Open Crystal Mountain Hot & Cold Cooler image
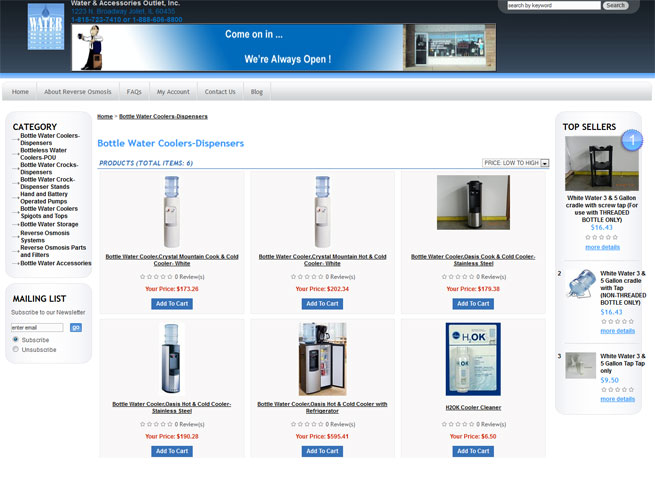This screenshot has height=490, width=655. (x=322, y=212)
